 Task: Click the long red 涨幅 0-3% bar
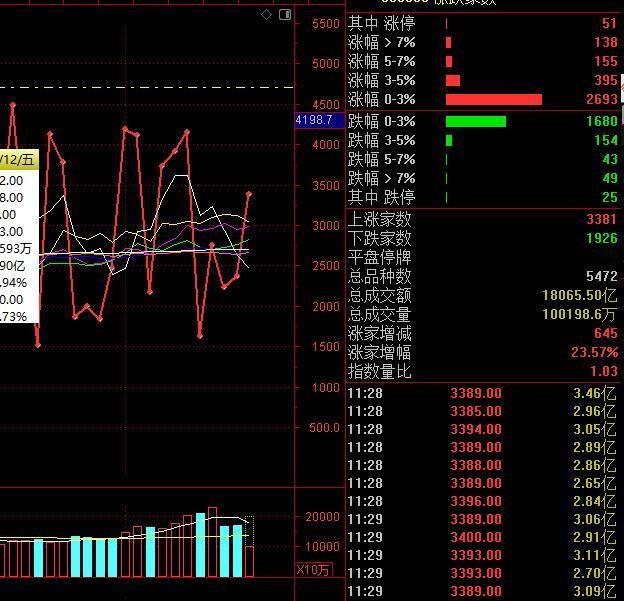tap(494, 100)
